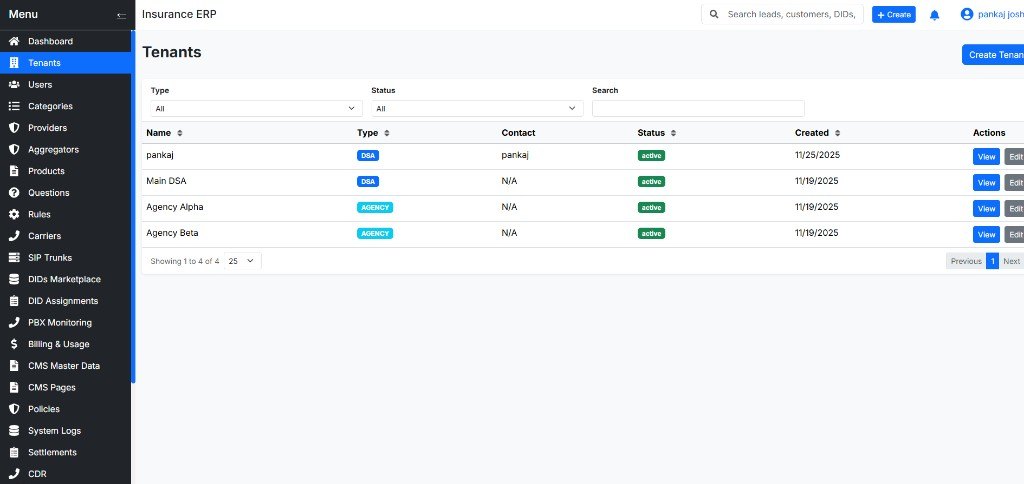Click the System Logs database icon
The image size is (1024, 484).
pos(14,430)
